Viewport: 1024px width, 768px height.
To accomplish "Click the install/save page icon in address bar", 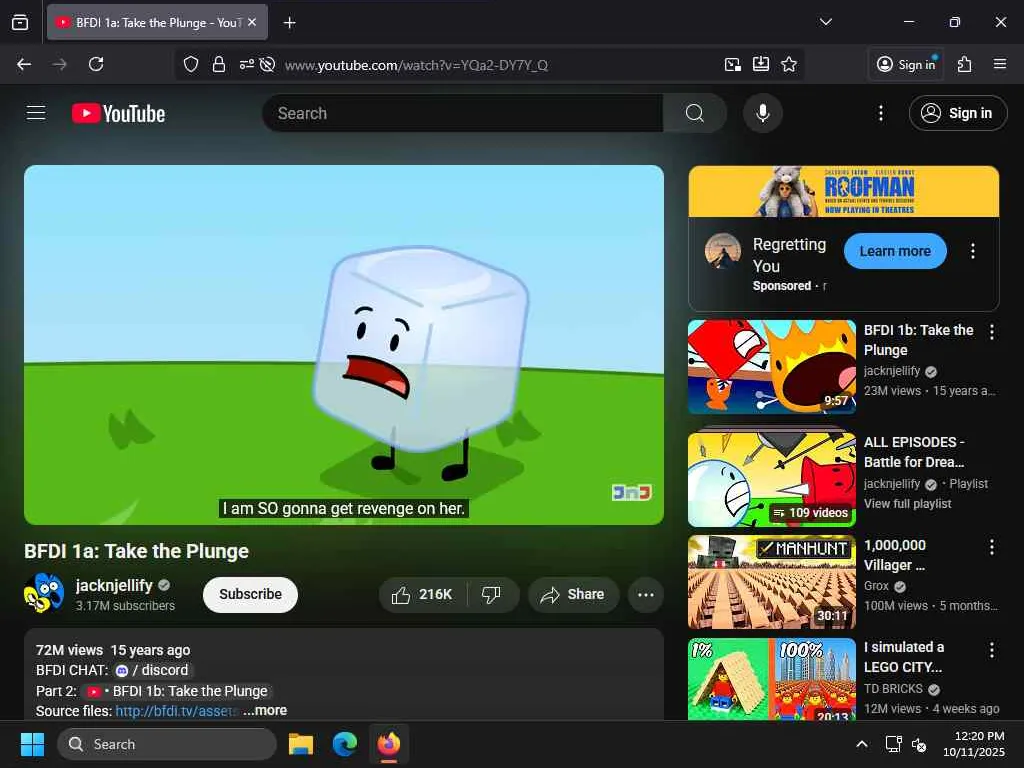I will tap(761, 64).
